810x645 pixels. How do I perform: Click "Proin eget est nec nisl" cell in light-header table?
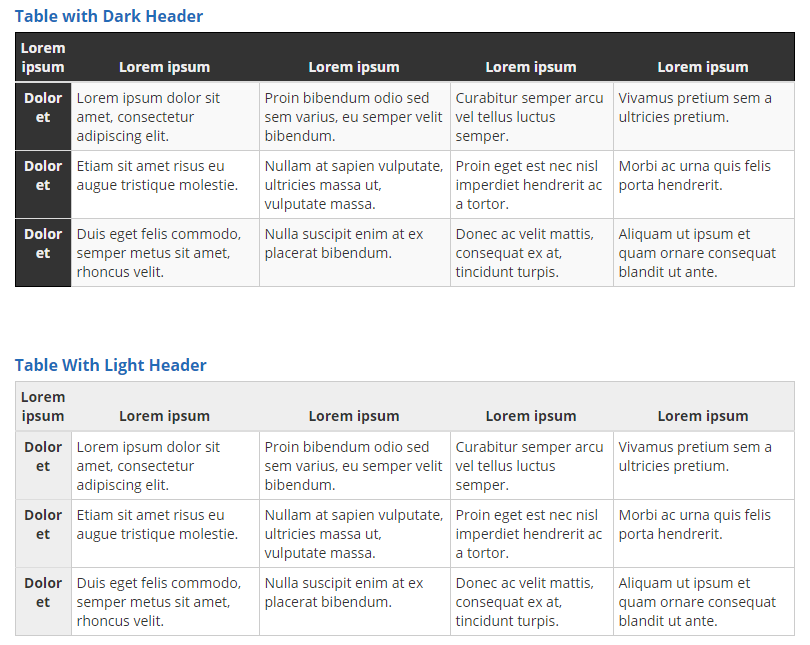coord(529,534)
